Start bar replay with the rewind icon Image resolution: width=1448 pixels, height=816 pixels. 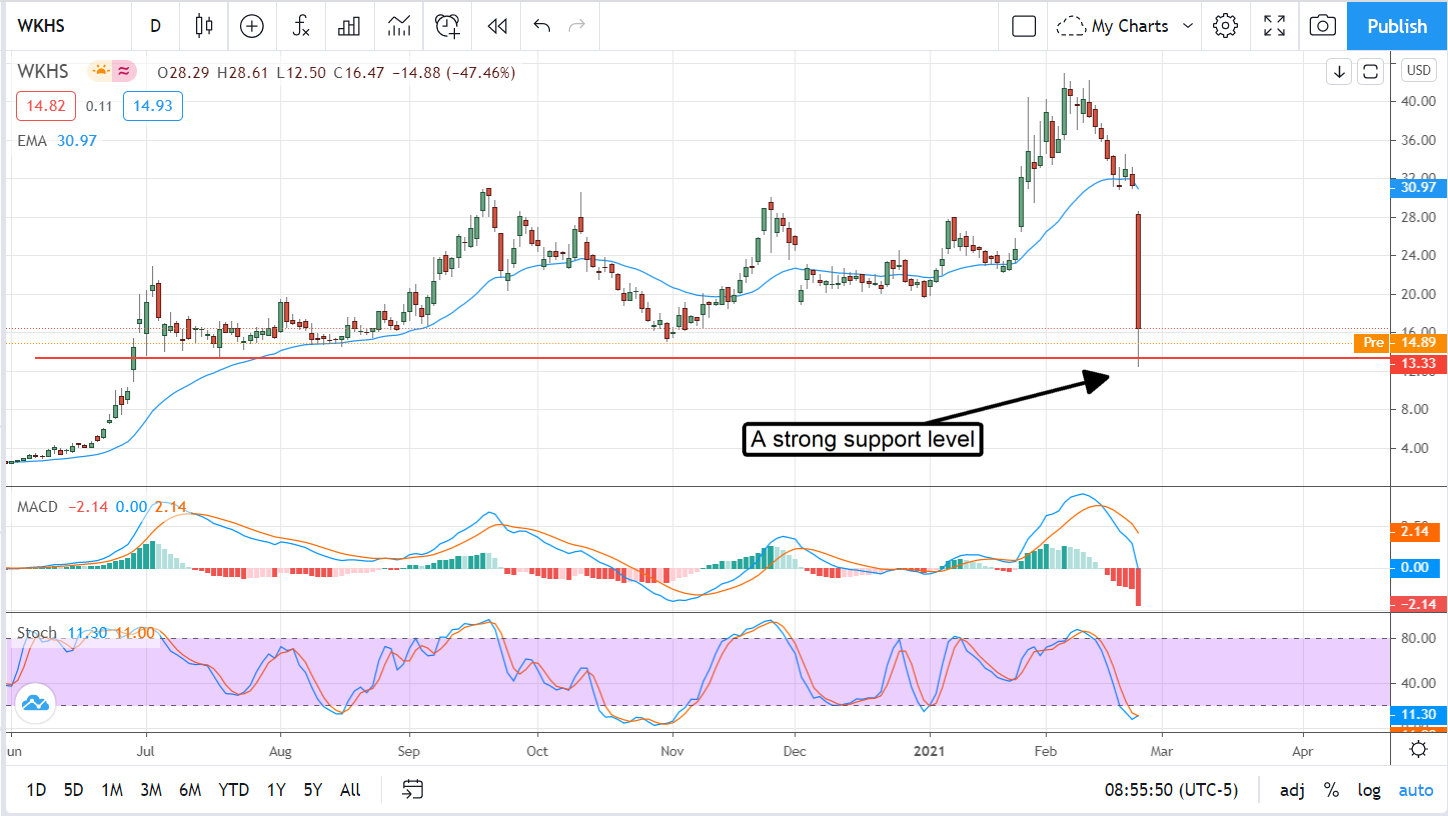pyautogui.click(x=497, y=26)
